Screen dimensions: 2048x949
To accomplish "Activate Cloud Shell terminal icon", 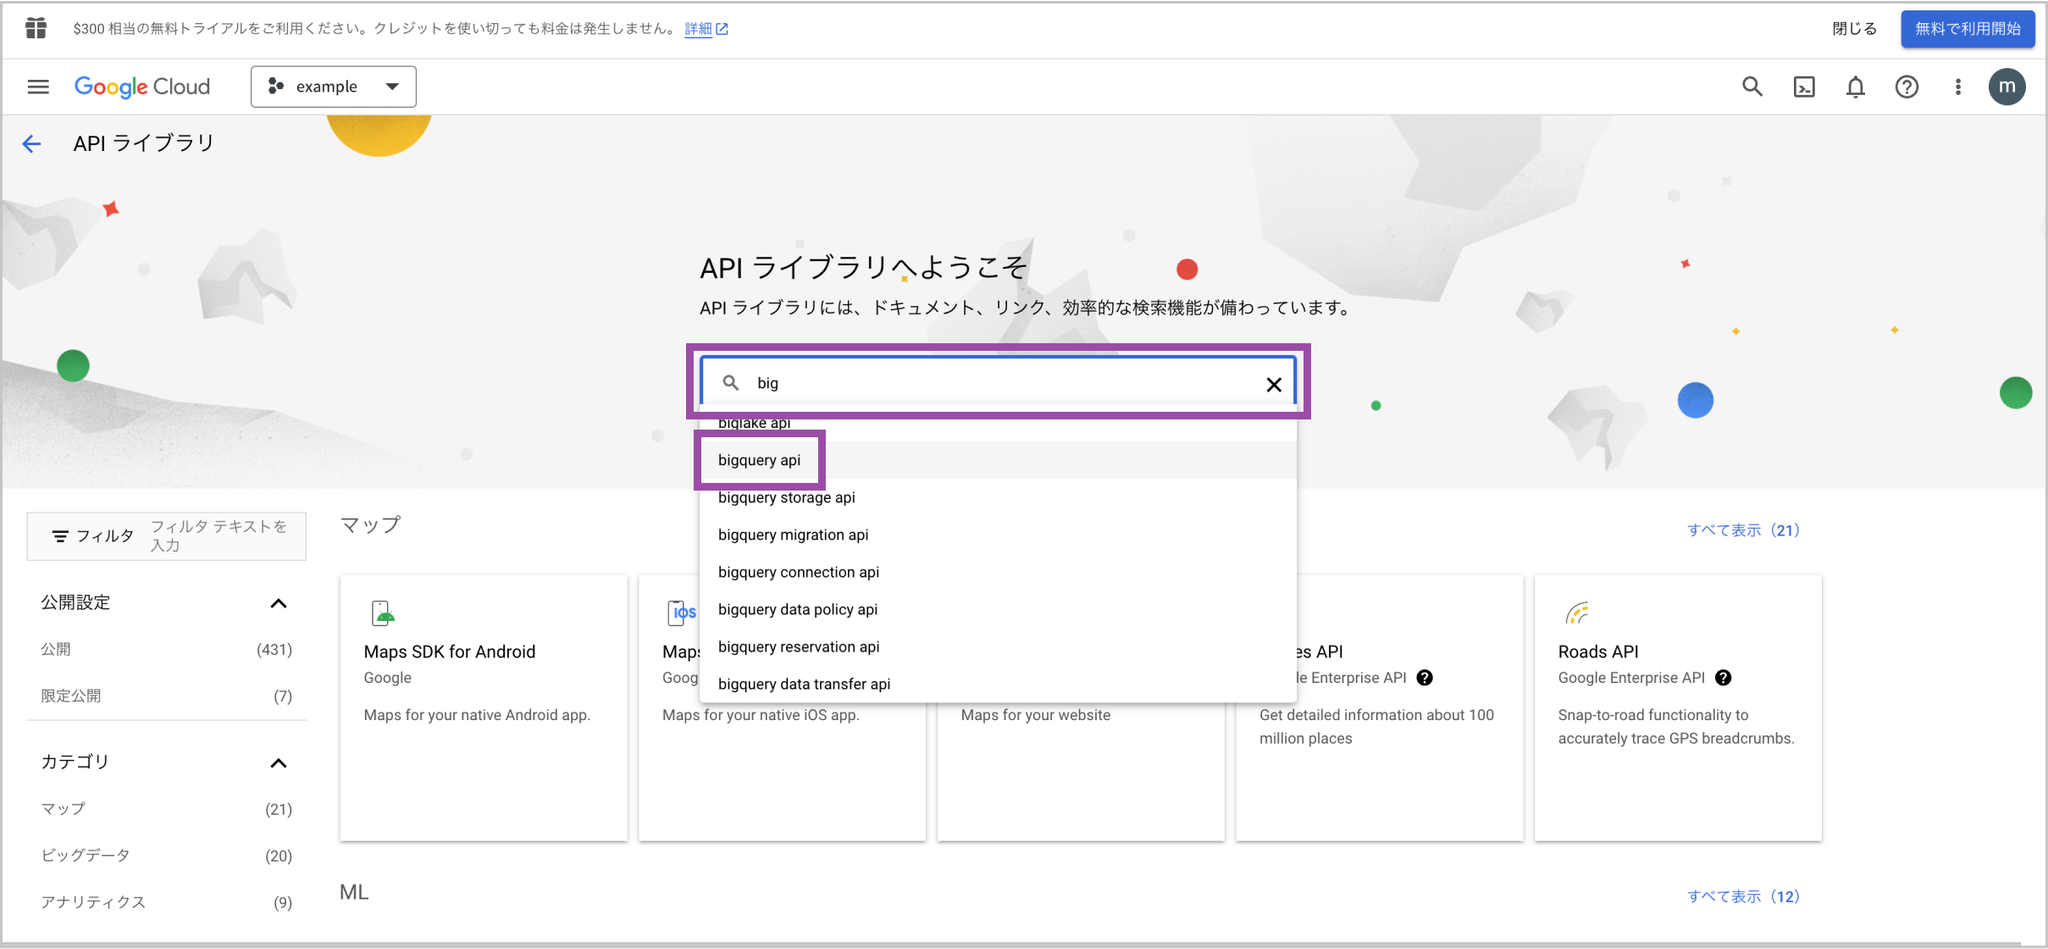I will click(1804, 87).
